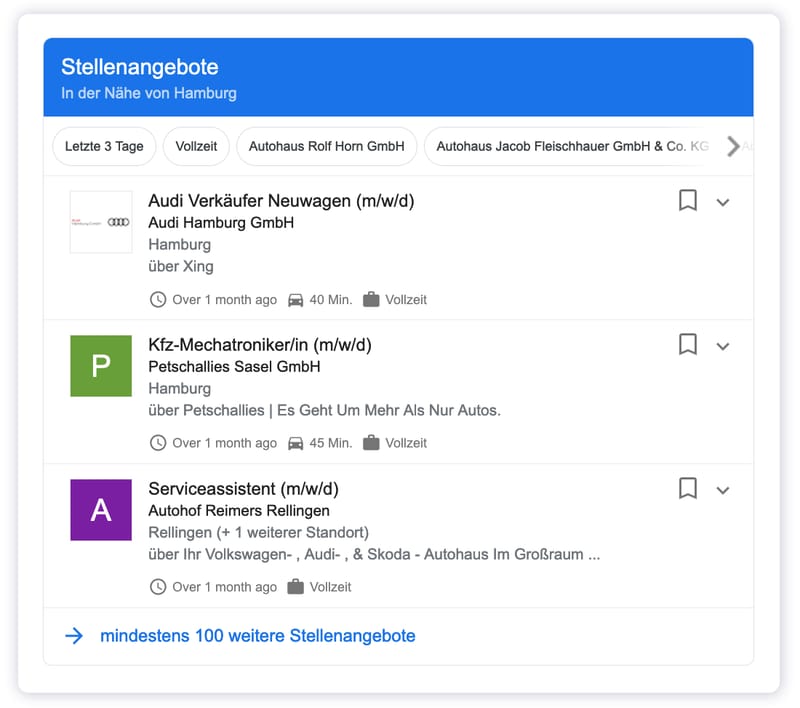Screen dimensions: 800x708
Task: Filter by Autohaus Rolf Horn GmbH
Action: coord(327,146)
